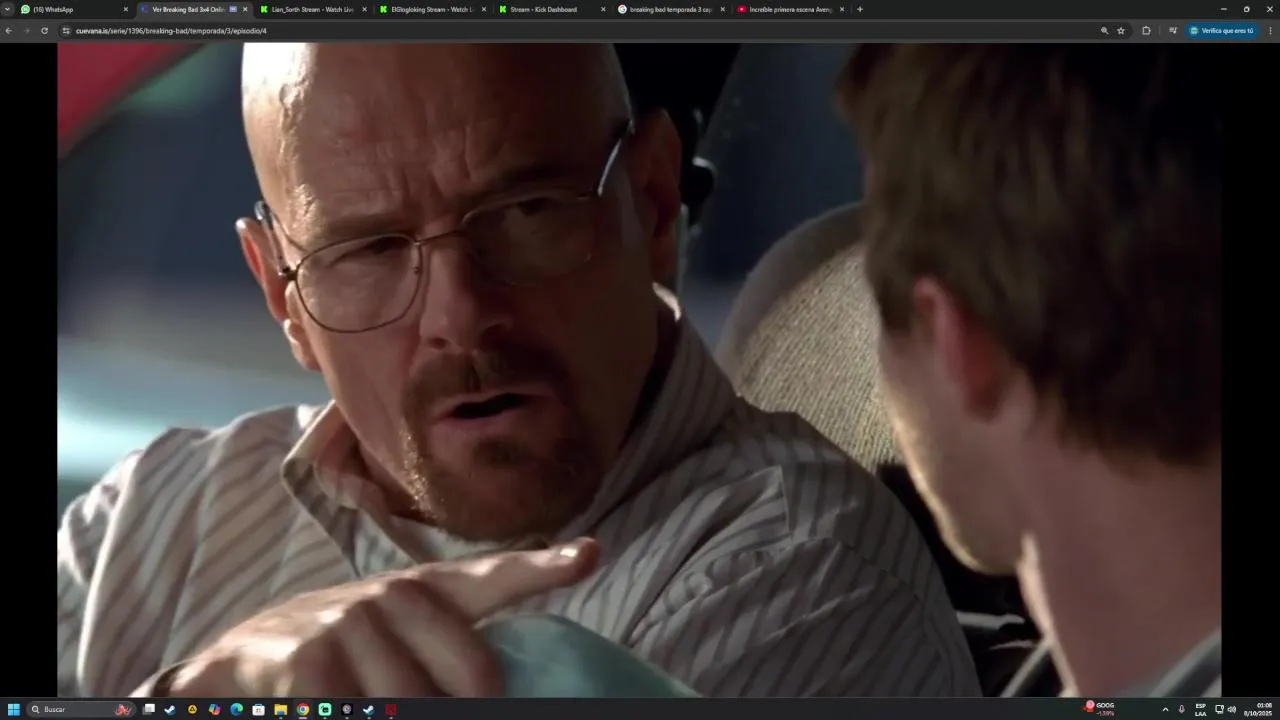Open the green Kick app on taskbar
This screenshot has height=720, width=1280.
click(325, 710)
